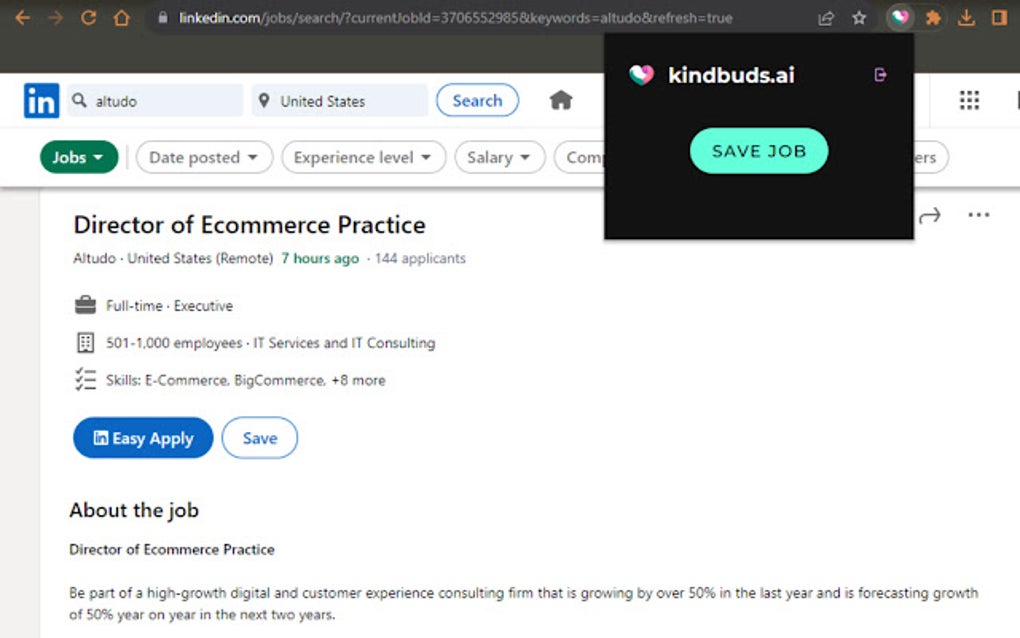Expand the Experience level filter

[x=362, y=157]
